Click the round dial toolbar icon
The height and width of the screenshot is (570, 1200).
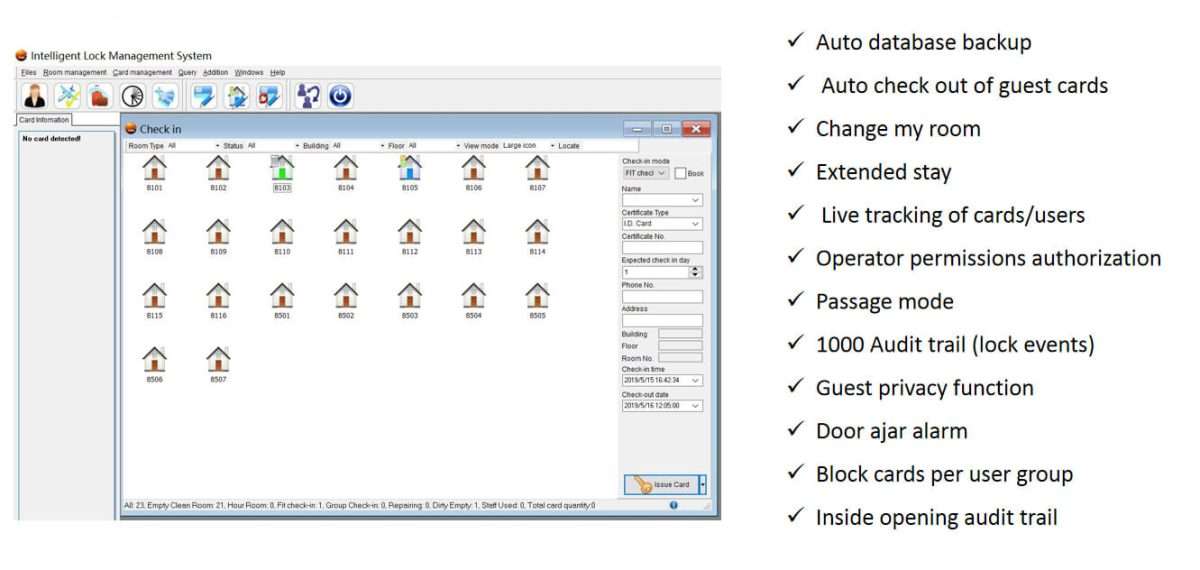point(133,95)
